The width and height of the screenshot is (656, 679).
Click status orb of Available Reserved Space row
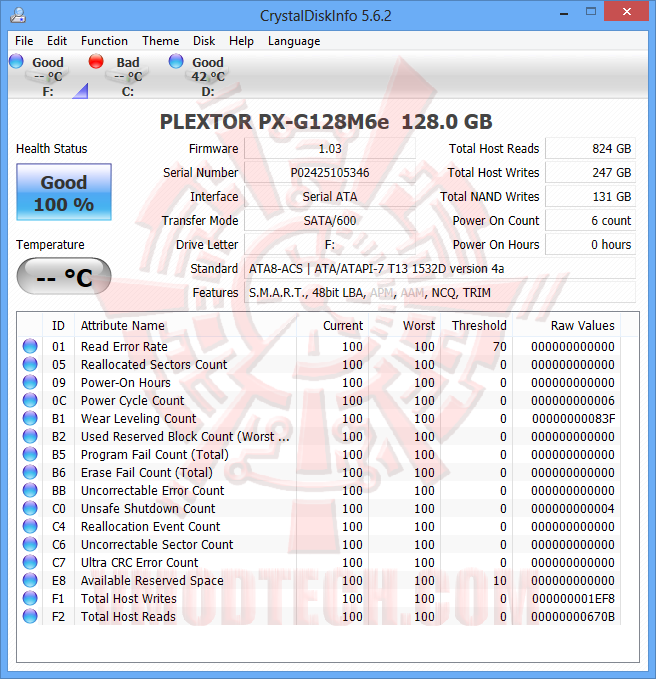pos(30,580)
